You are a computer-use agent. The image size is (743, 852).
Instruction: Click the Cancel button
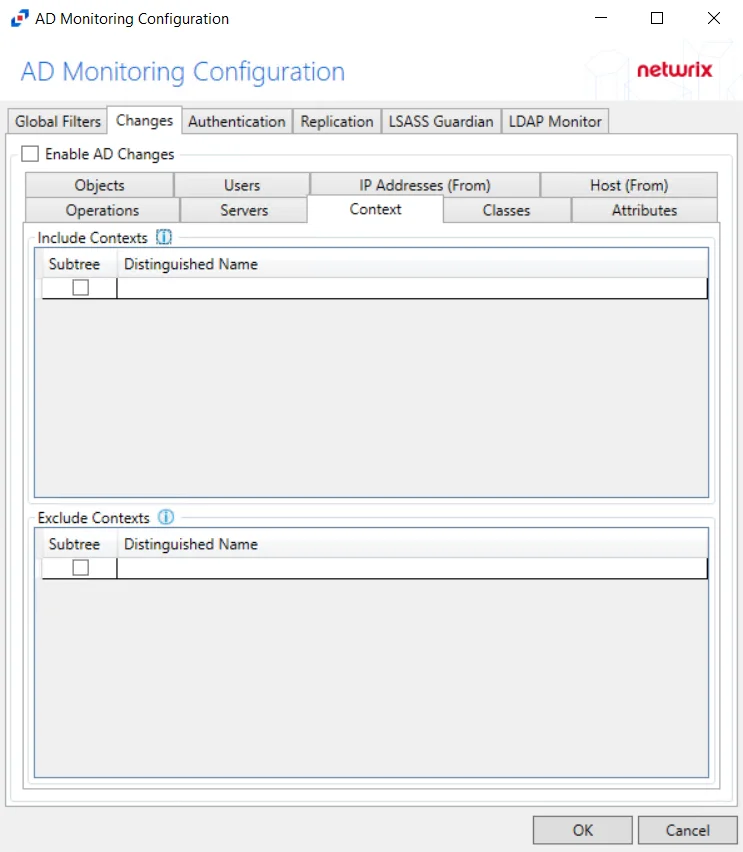(x=688, y=830)
